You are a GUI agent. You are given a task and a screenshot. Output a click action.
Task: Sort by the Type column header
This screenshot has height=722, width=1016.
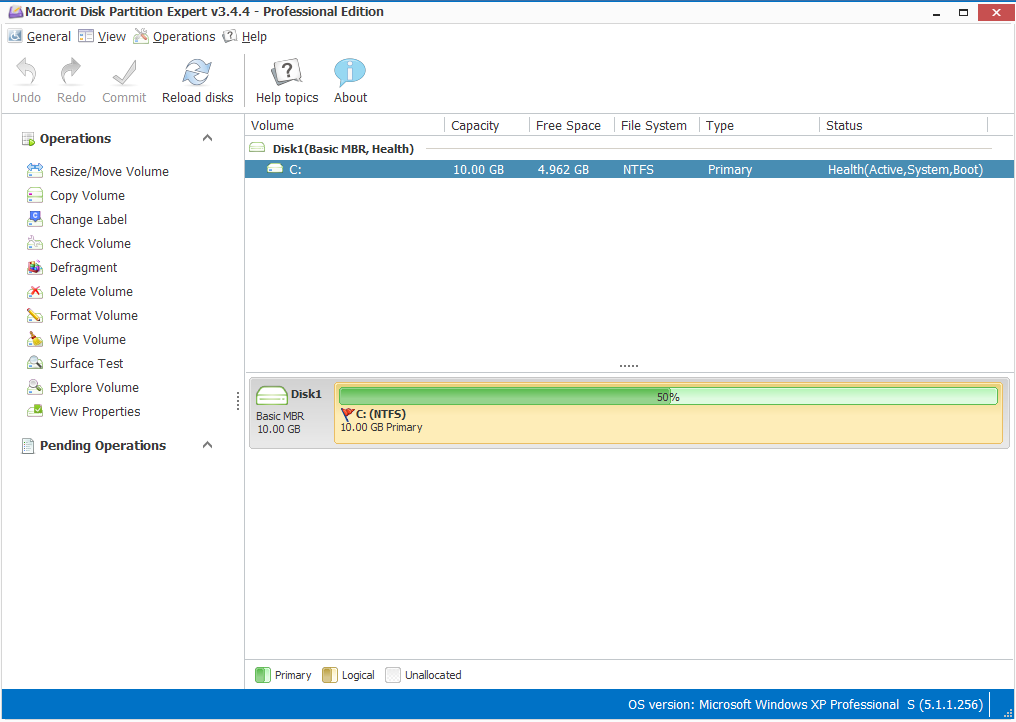[759, 125]
